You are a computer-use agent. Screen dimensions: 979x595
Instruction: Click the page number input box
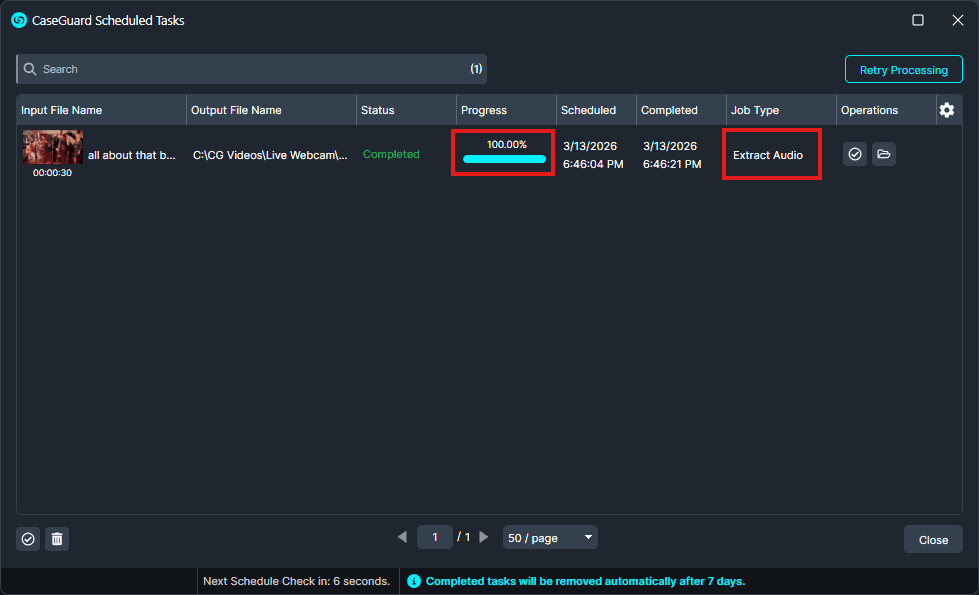(435, 538)
